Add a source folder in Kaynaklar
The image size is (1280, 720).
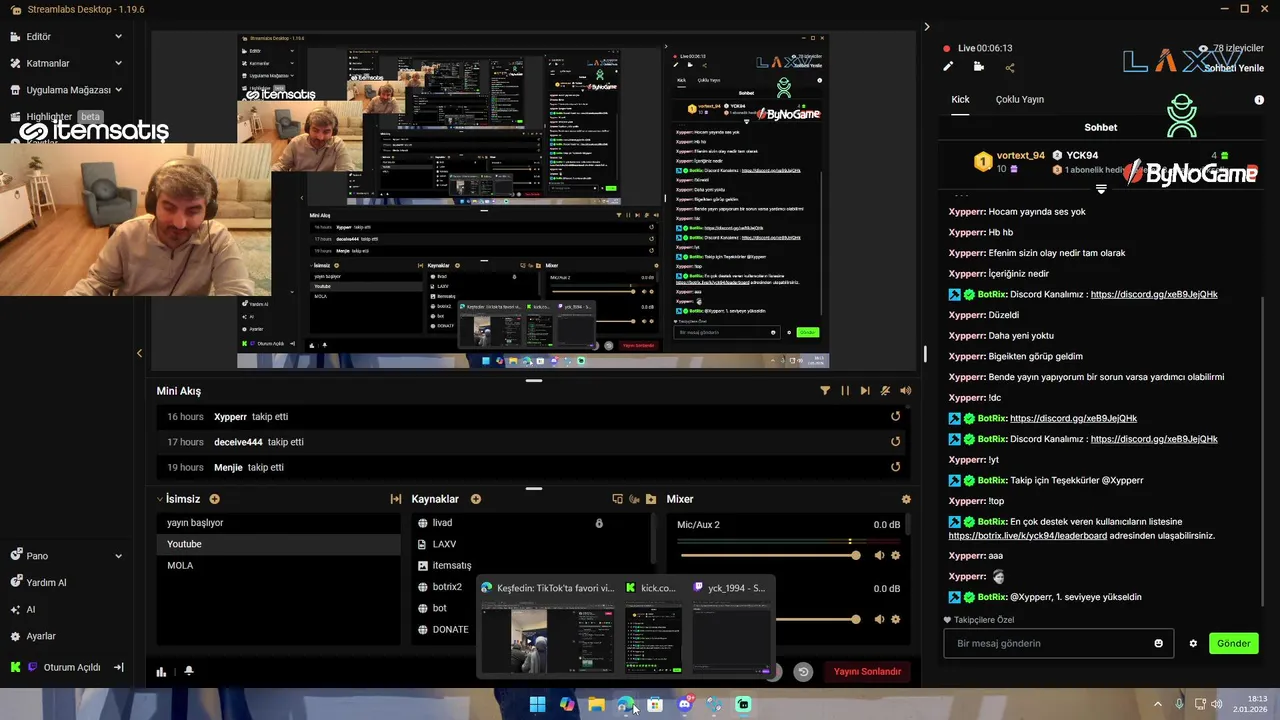point(651,499)
